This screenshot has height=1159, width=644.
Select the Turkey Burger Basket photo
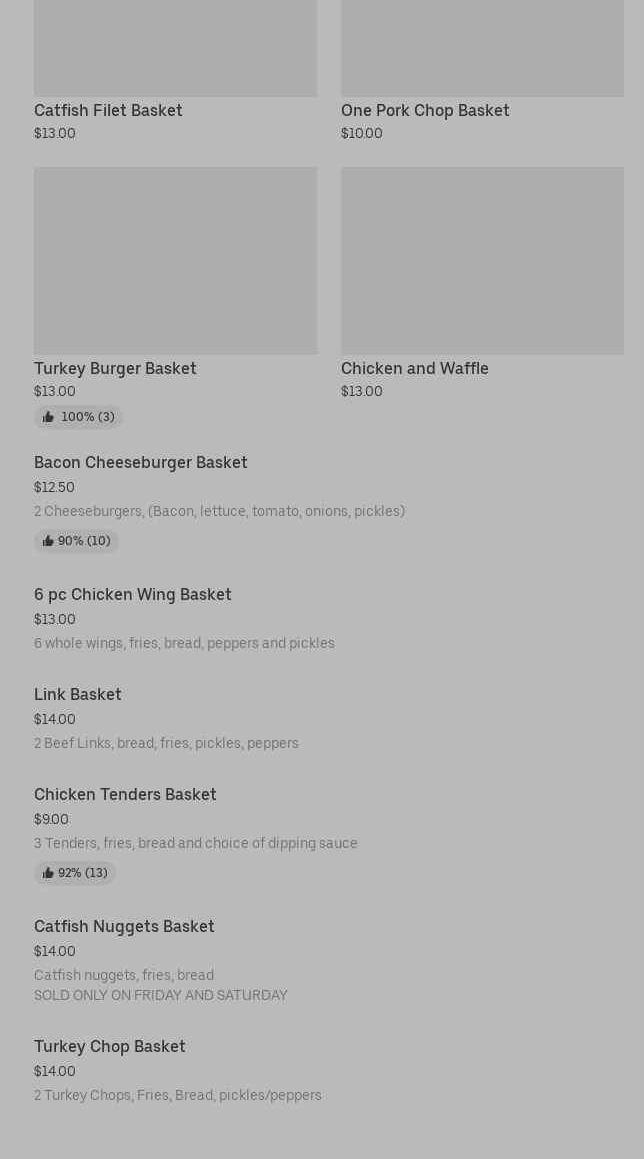pos(175,260)
